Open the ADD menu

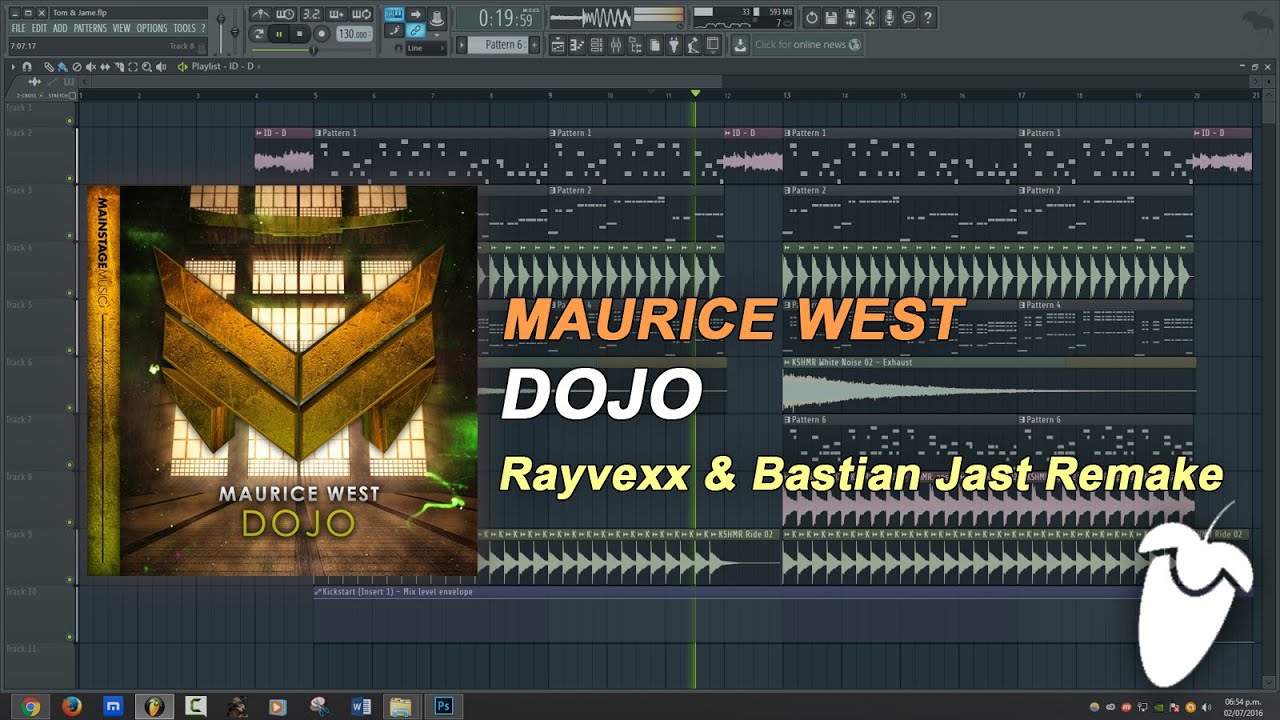(60, 28)
